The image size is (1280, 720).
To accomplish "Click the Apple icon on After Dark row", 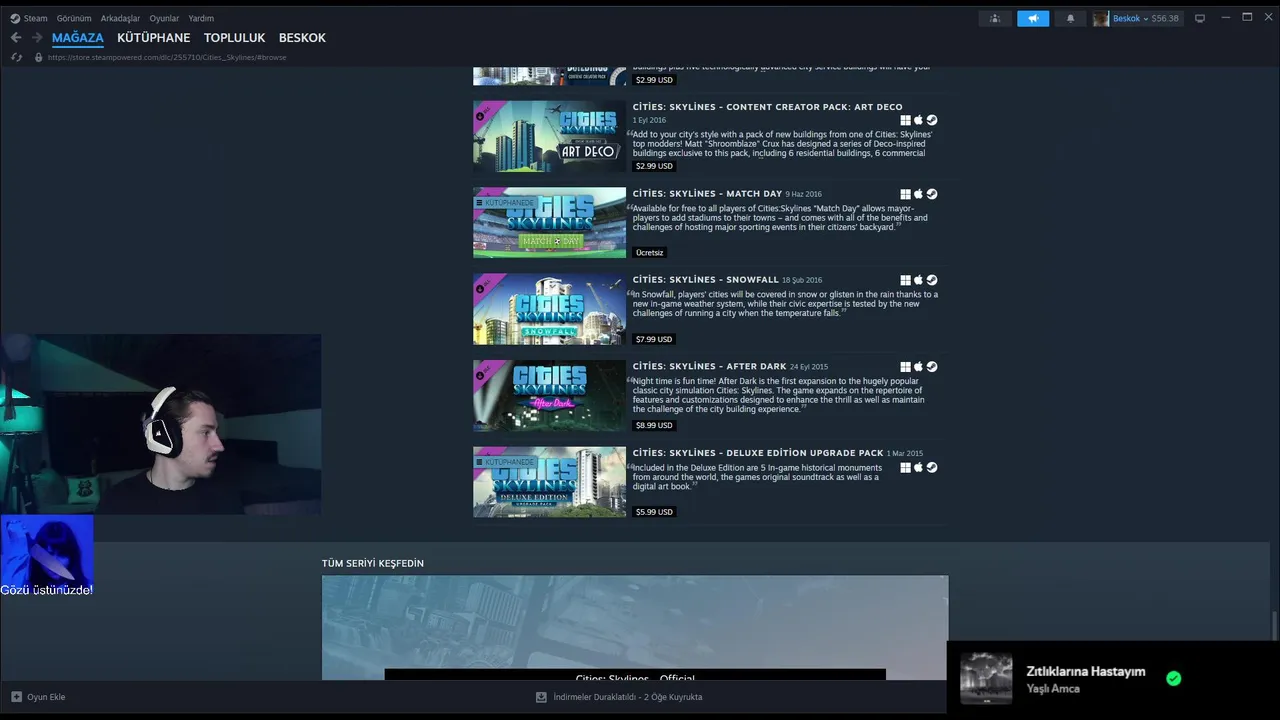I will [x=918, y=367].
